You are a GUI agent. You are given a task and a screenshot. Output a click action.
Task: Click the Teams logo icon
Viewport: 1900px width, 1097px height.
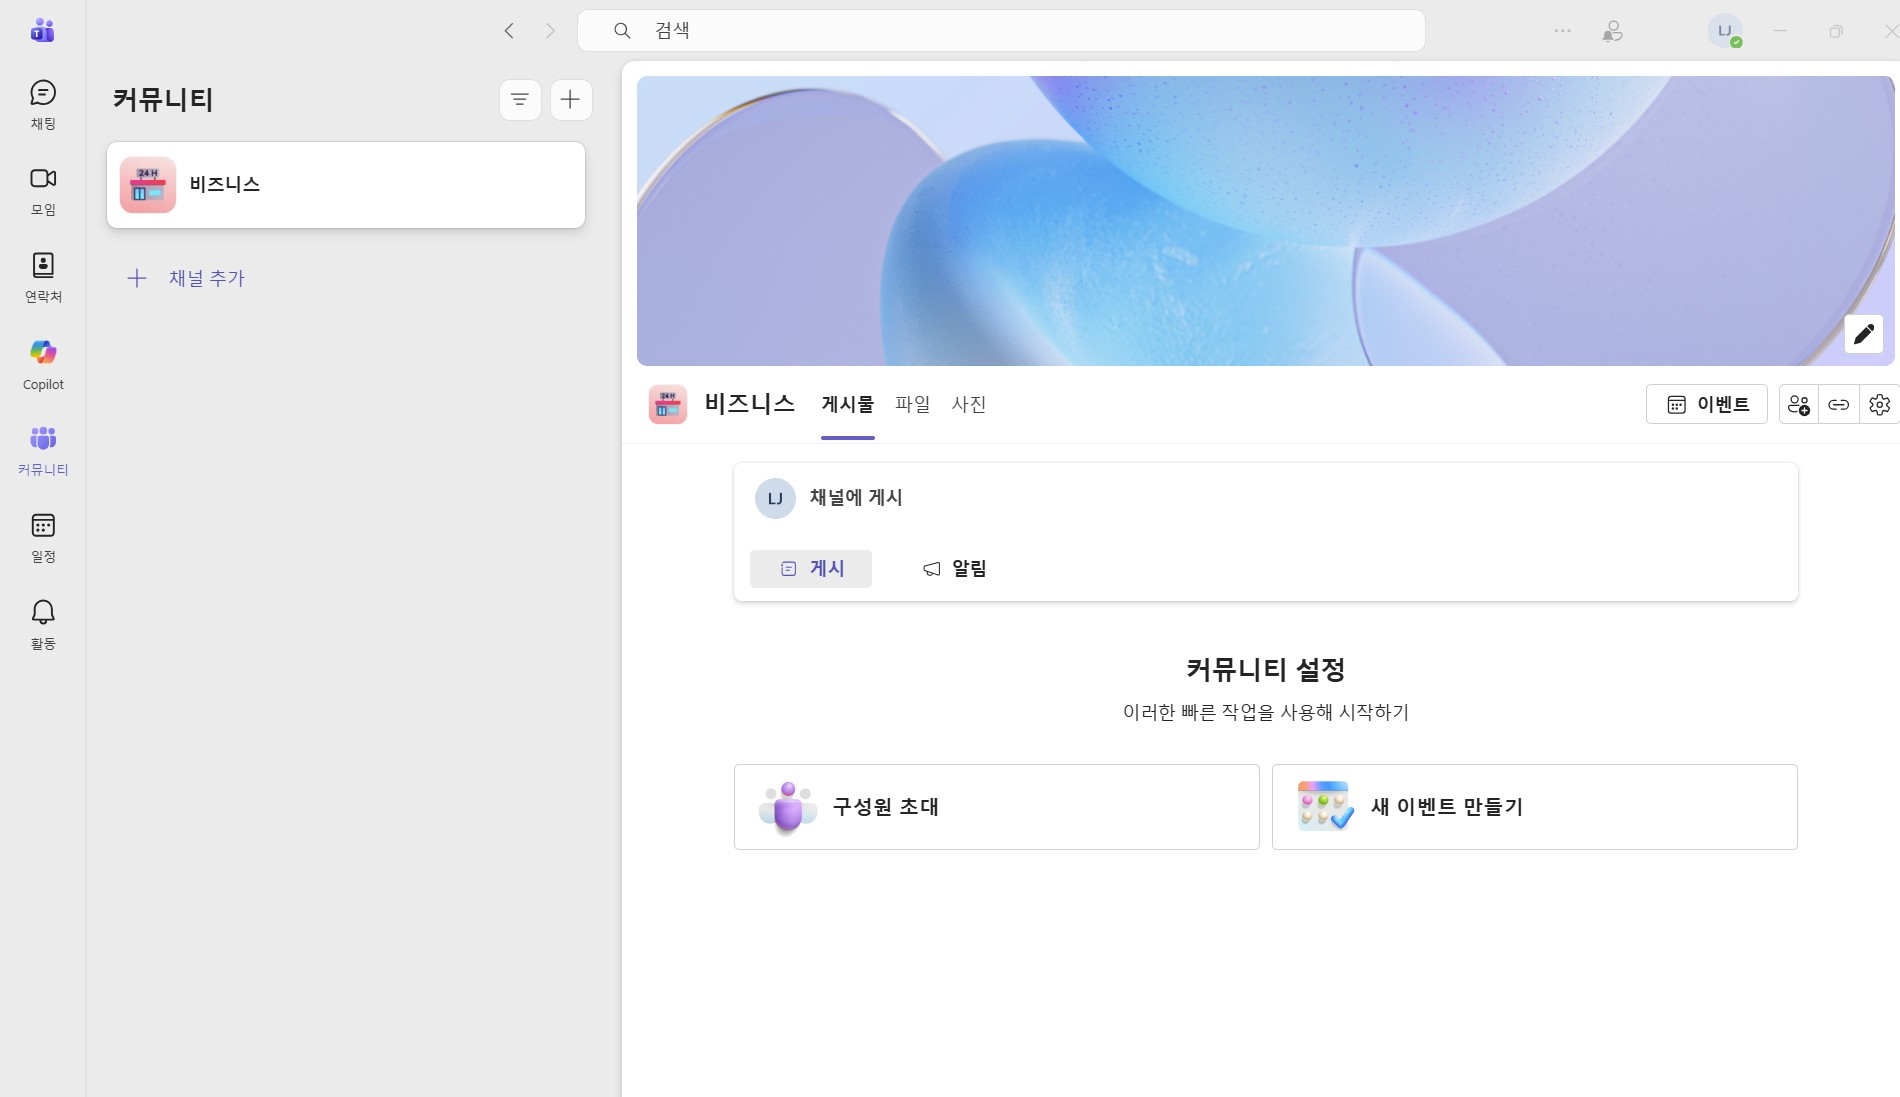point(42,30)
